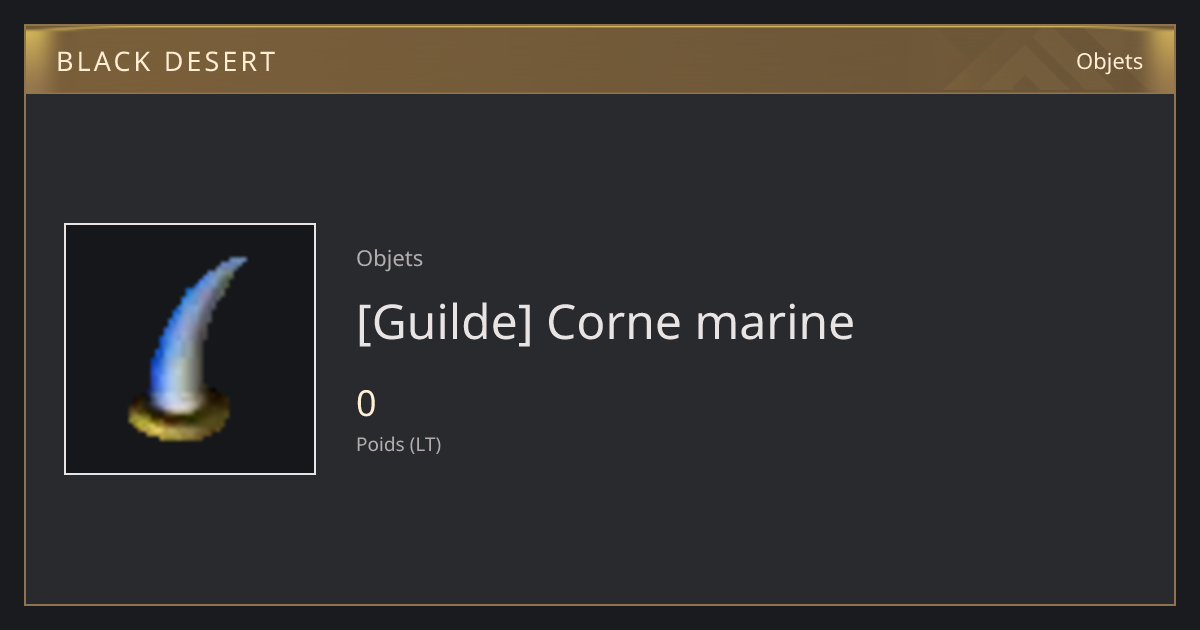Click the gold header banner bar

point(600,60)
